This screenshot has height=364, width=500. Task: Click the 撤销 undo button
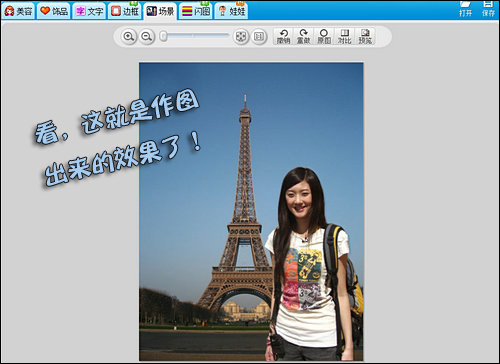coord(283,36)
